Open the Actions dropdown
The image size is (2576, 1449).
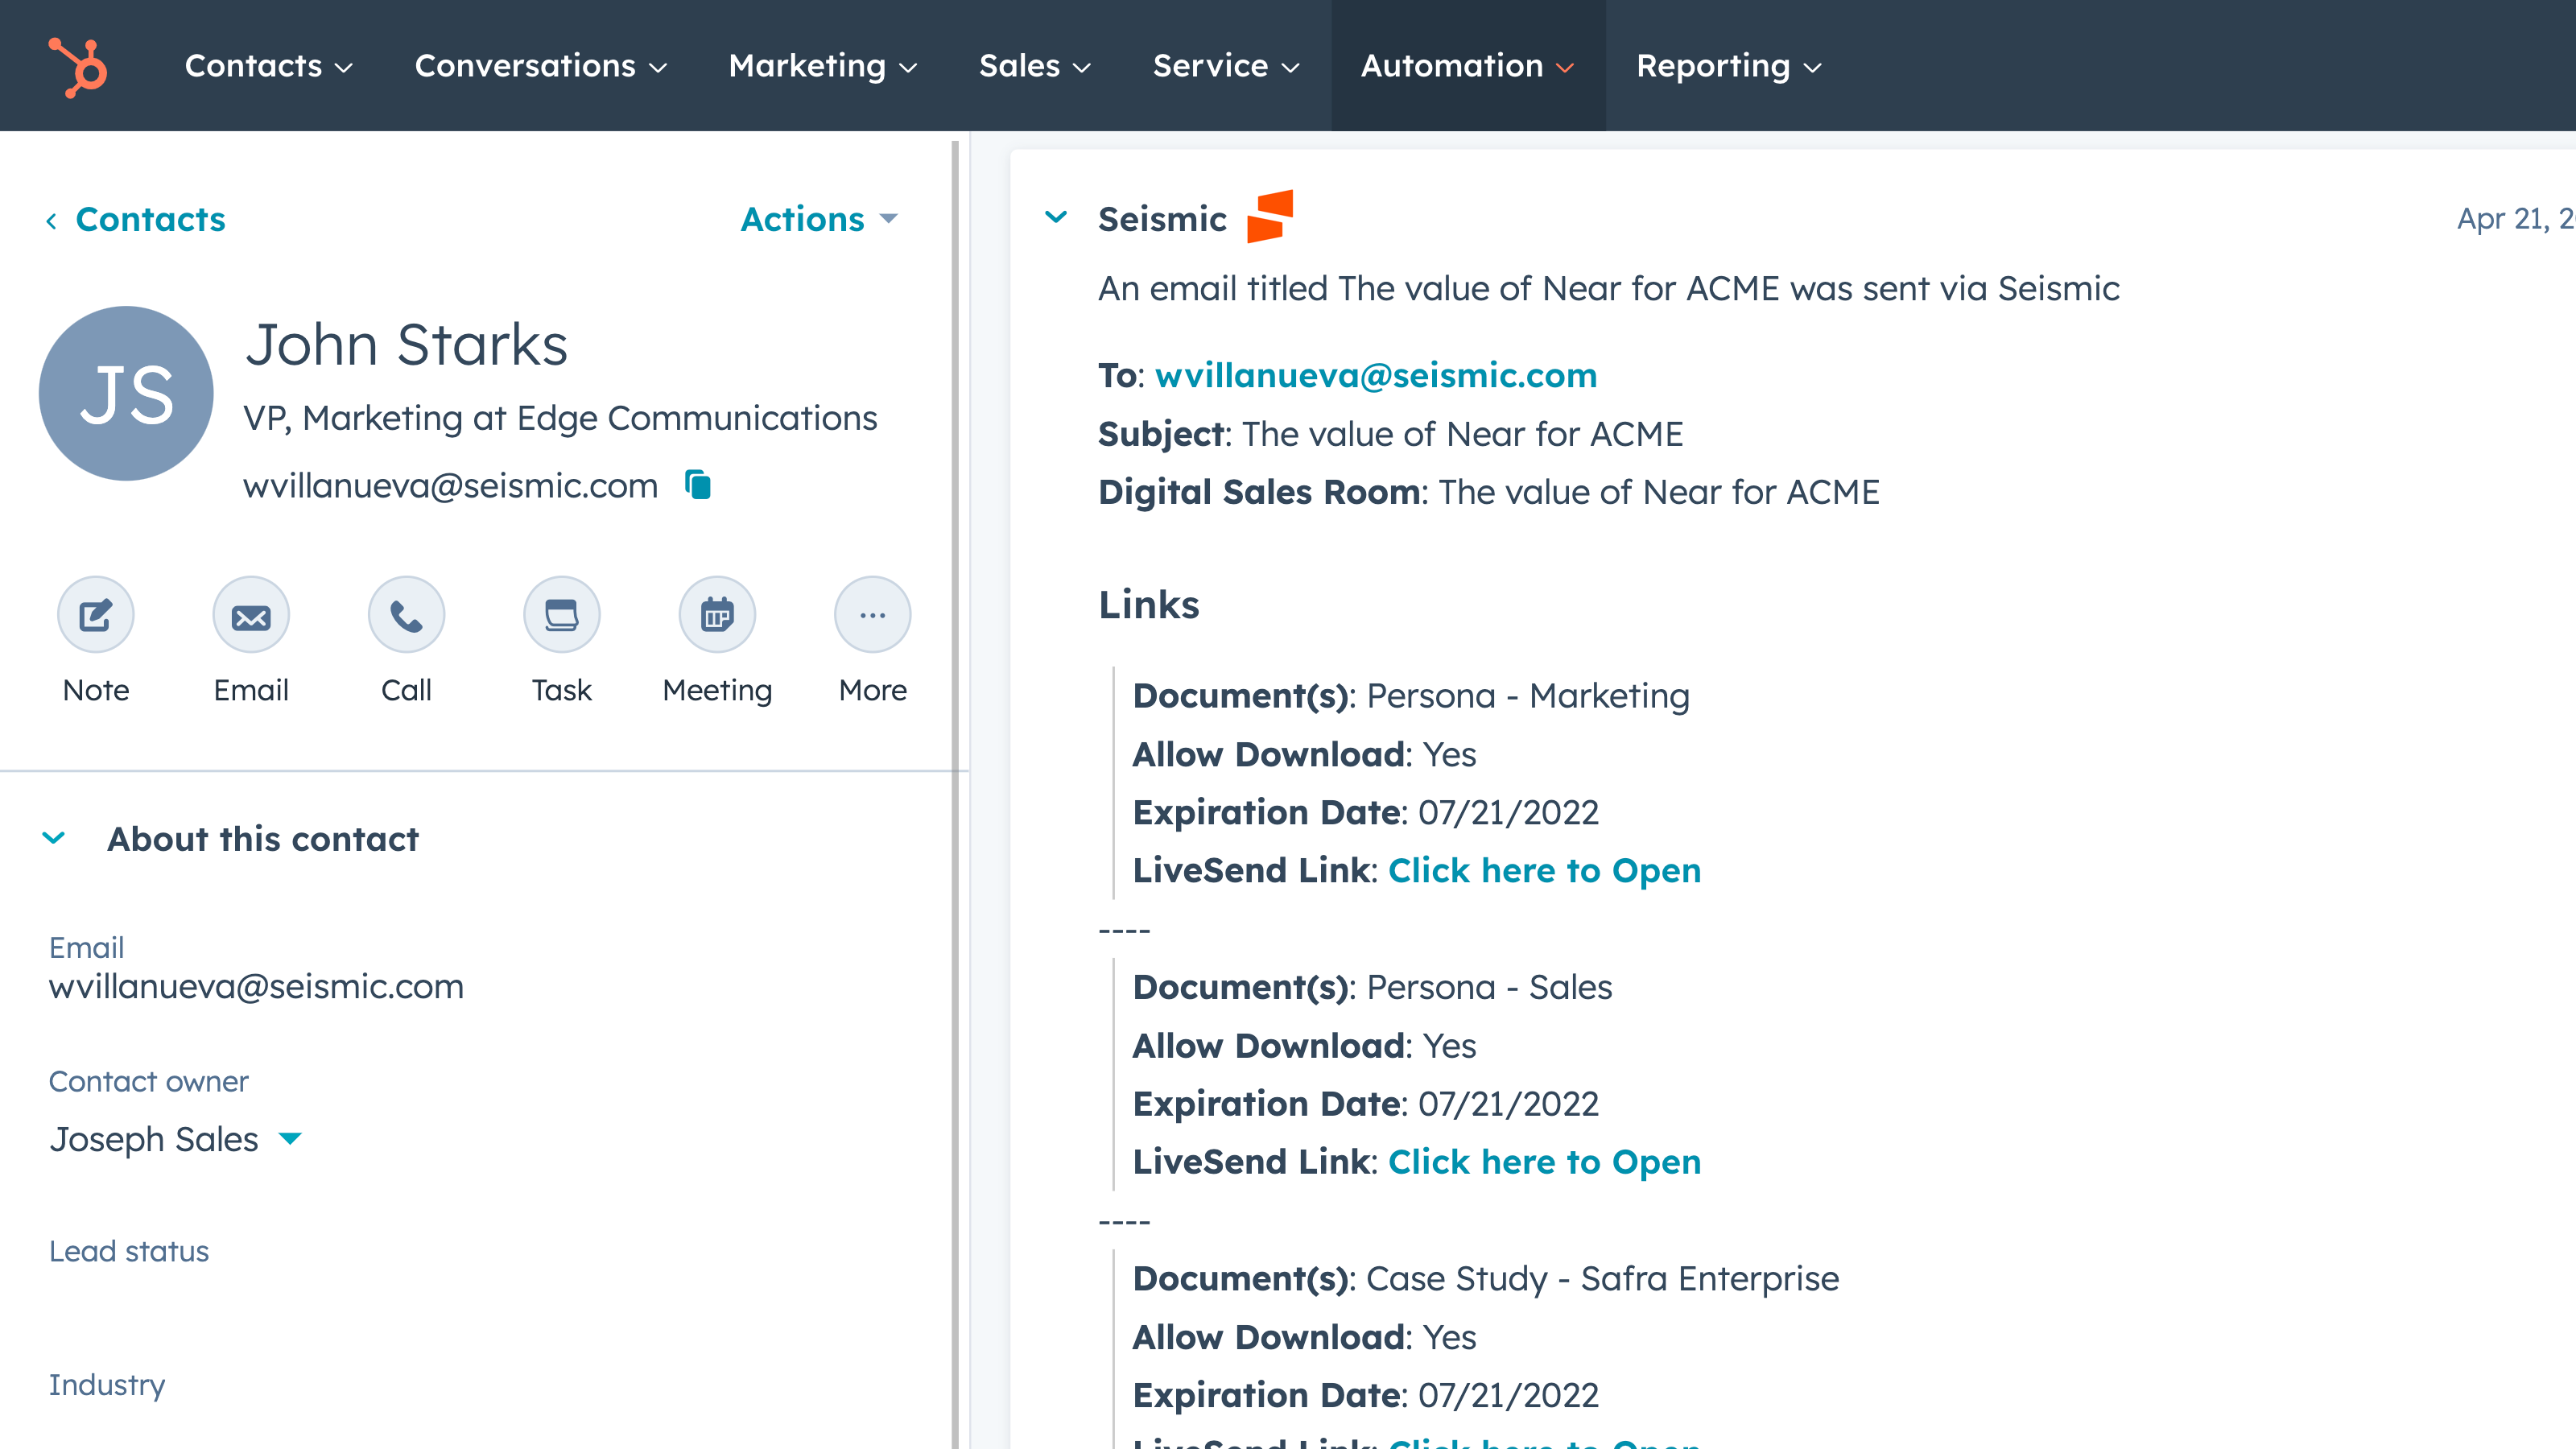[820, 219]
